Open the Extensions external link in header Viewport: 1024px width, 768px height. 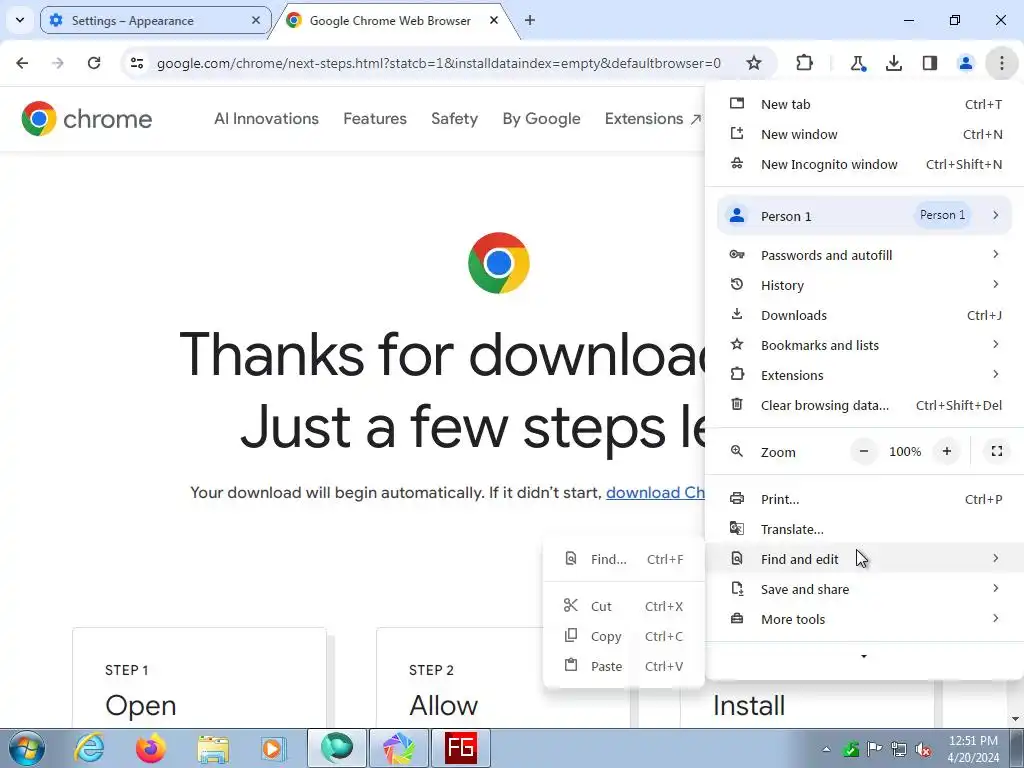tap(653, 118)
